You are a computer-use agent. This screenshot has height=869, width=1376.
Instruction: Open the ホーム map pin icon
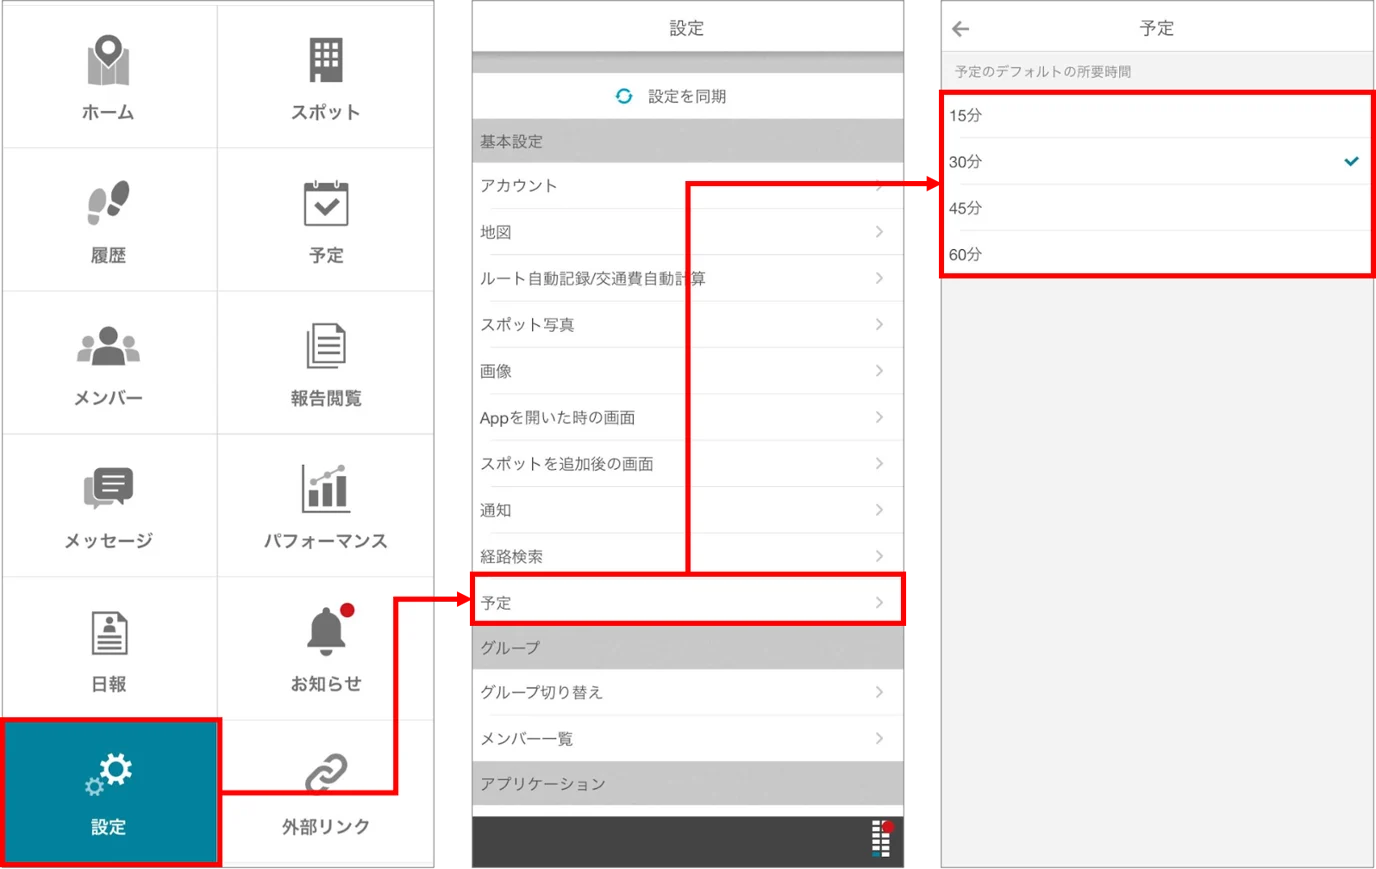[108, 60]
